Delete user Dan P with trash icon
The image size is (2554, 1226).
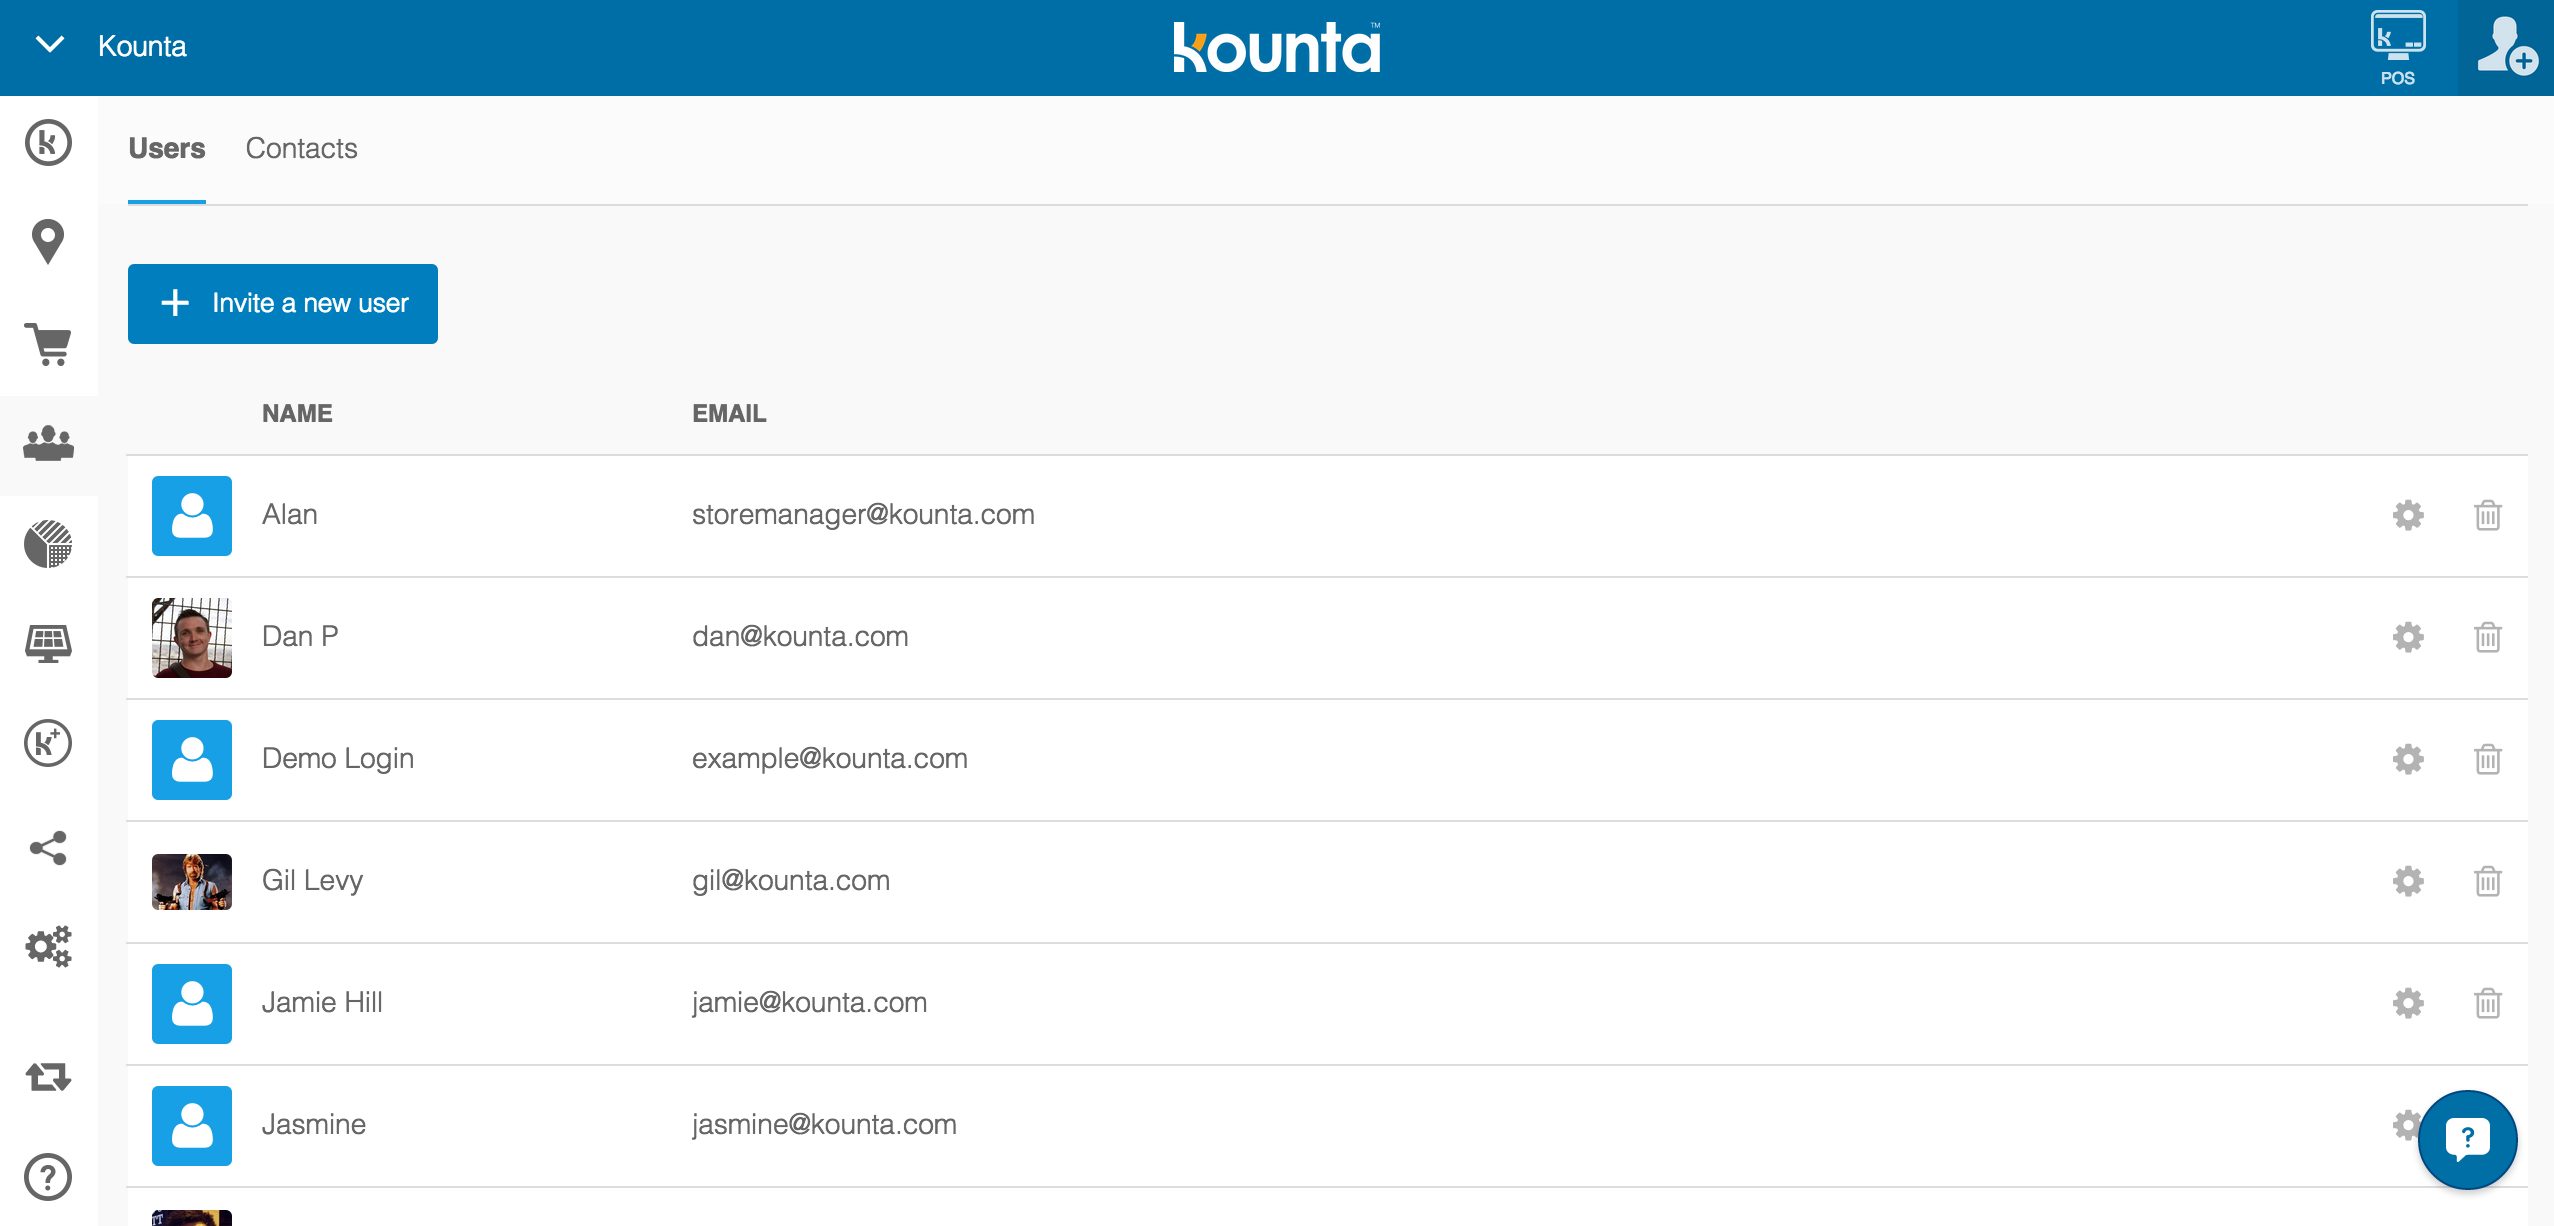click(x=2488, y=637)
